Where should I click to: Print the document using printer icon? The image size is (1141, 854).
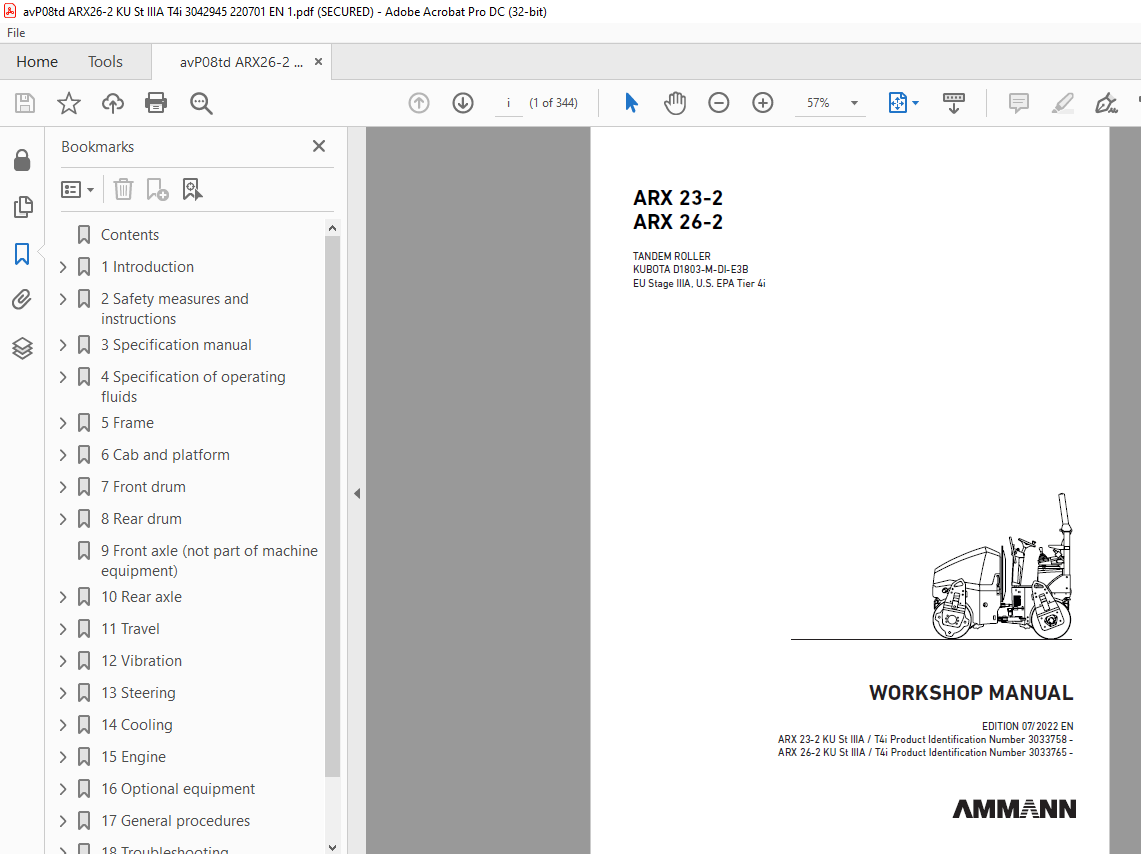tap(156, 103)
